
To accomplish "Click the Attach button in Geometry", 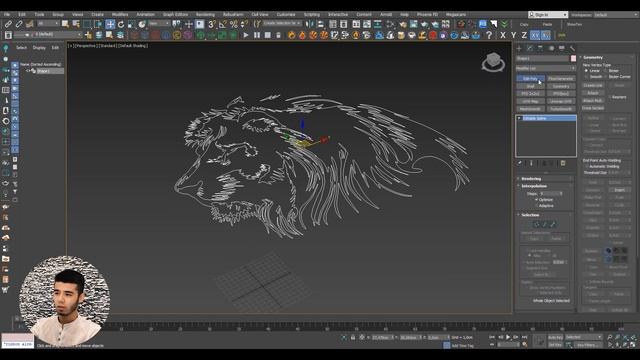I will click(593, 93).
